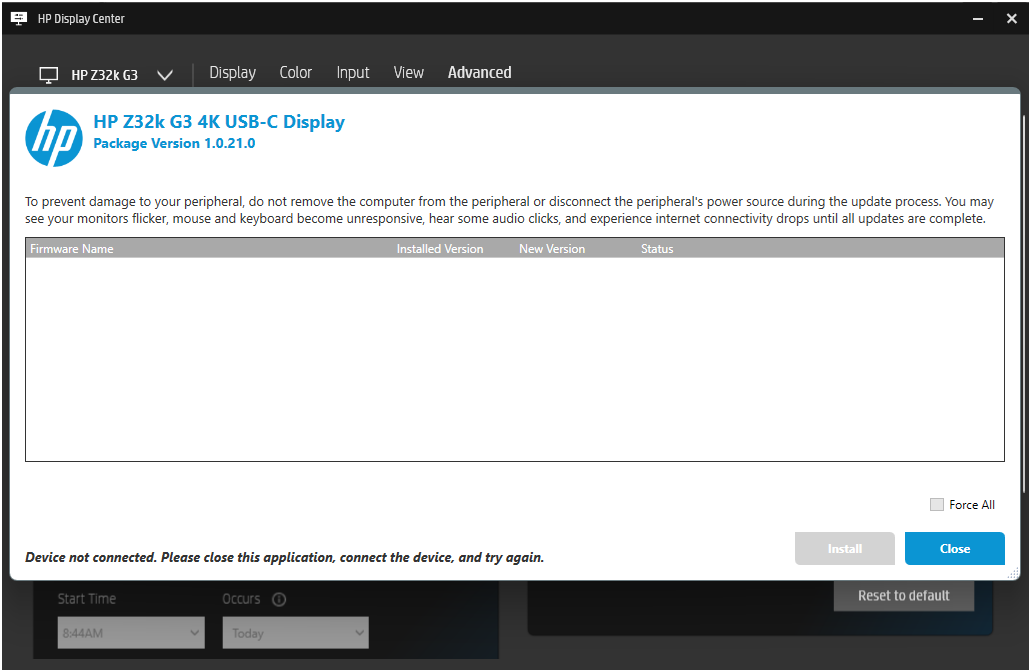The width and height of the screenshot is (1031, 672).
Task: Click the HP Display Center title bar icon
Action: click(19, 17)
